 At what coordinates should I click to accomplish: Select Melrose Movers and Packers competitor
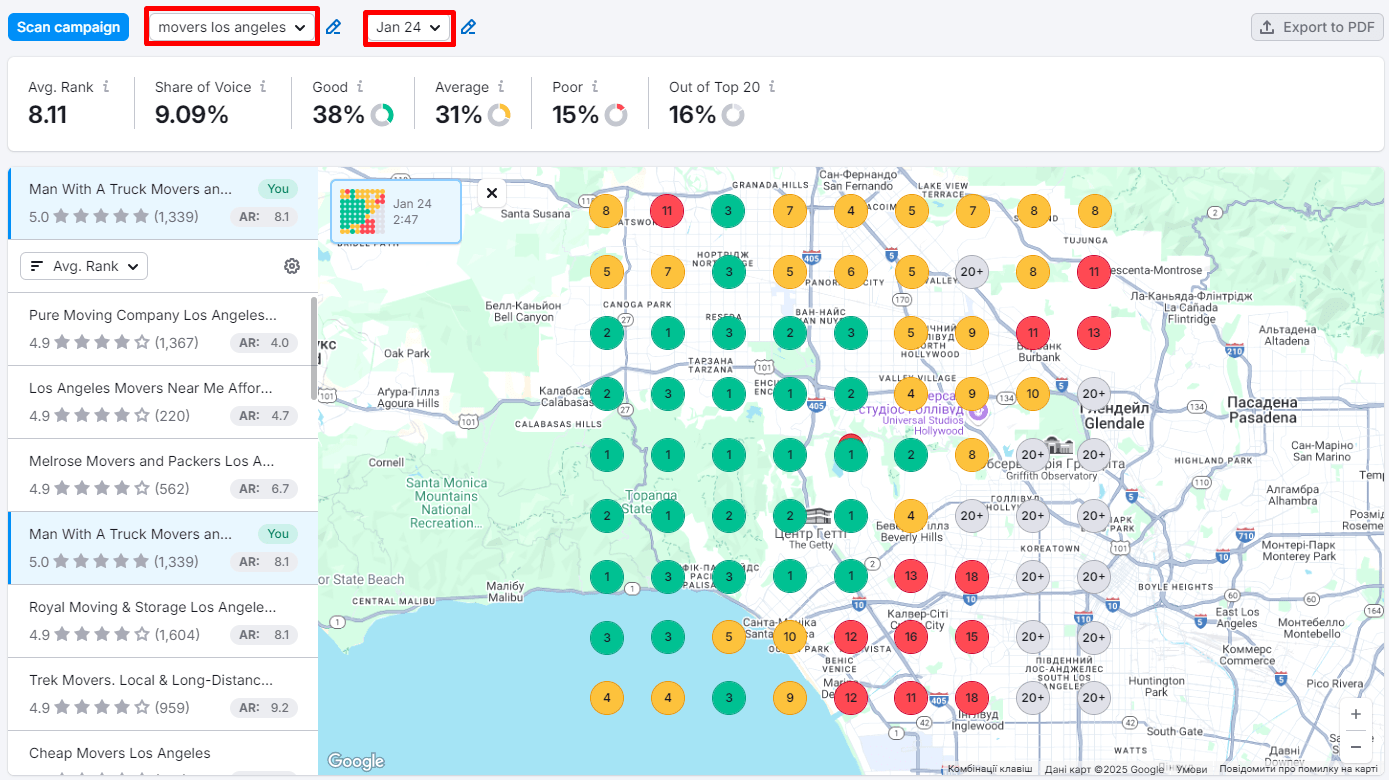[162, 475]
